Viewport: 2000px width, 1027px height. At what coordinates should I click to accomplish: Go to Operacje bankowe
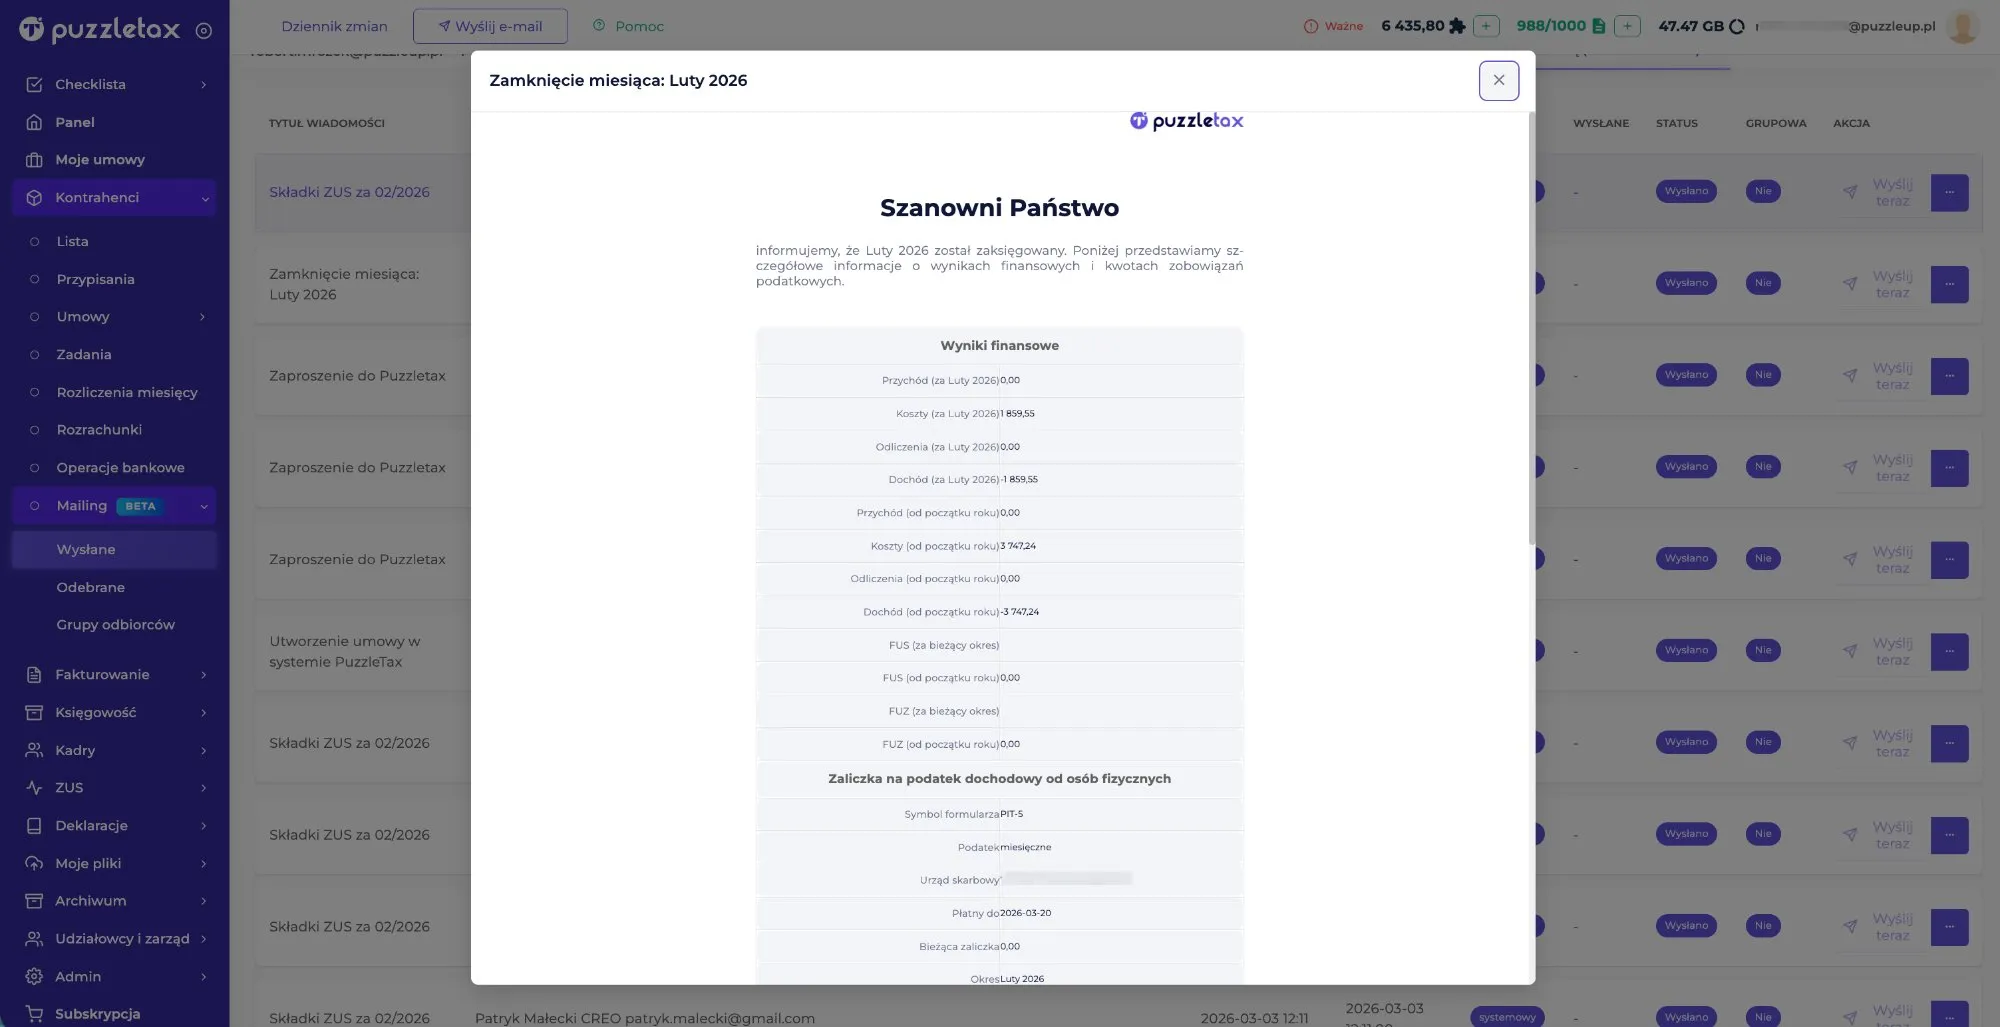pyautogui.click(x=120, y=468)
